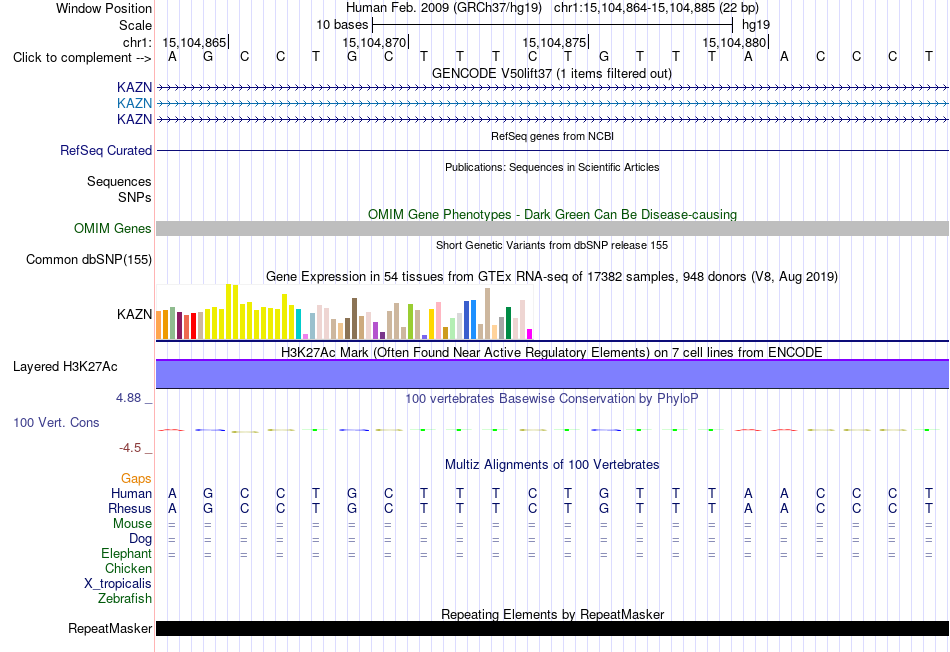Click the GENCODE V50lift37 track title
The width and height of the screenshot is (950, 652).
tap(551, 73)
